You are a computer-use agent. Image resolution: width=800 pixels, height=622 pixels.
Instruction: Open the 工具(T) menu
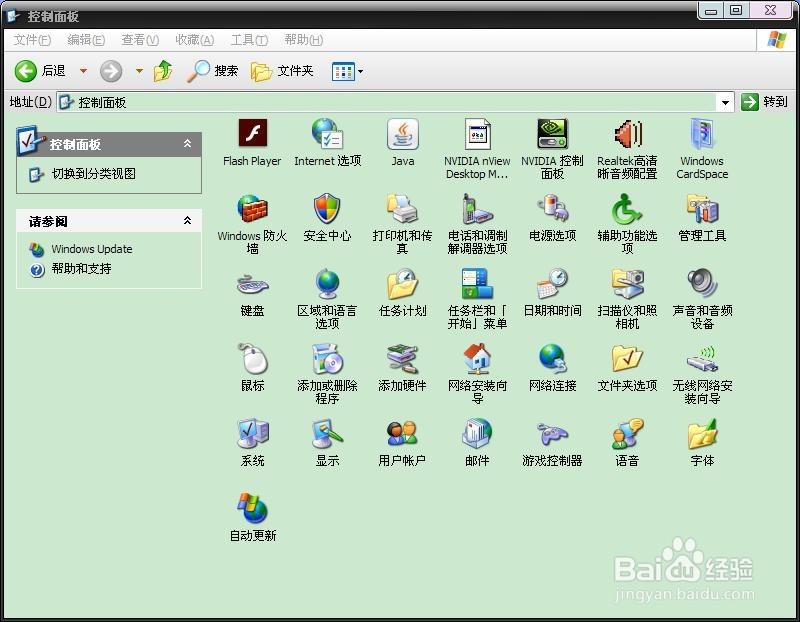(249, 40)
